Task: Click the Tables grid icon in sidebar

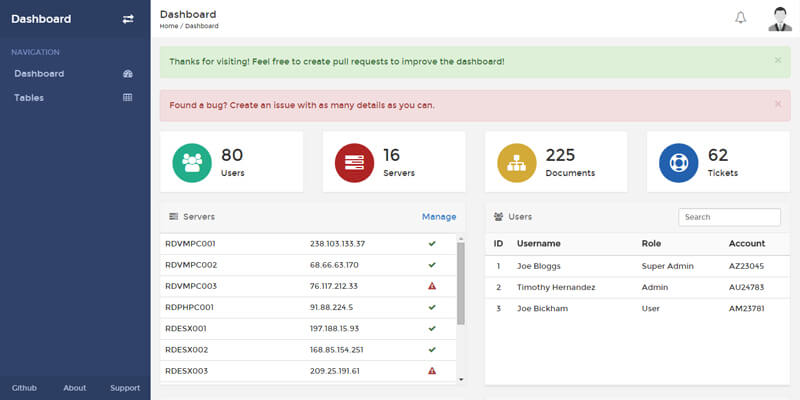Action: pos(127,98)
